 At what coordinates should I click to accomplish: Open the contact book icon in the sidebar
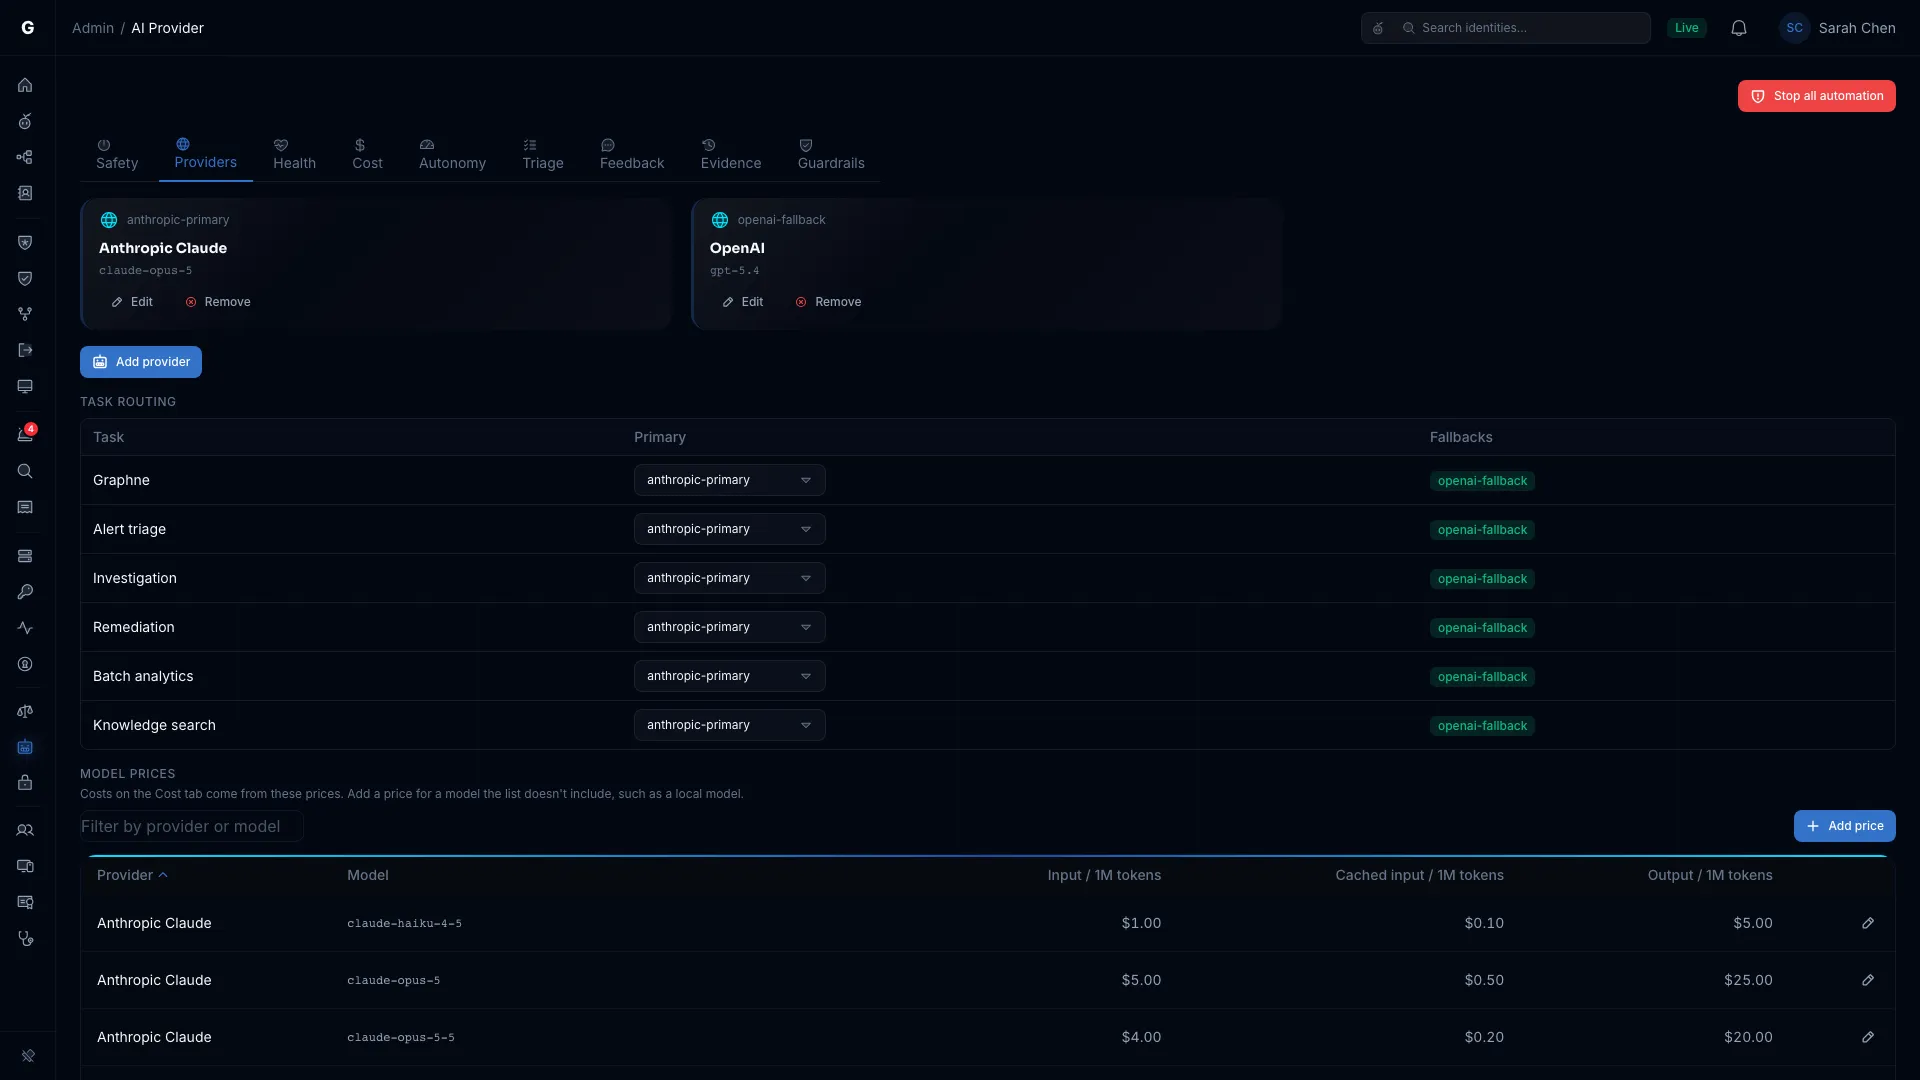pyautogui.click(x=25, y=193)
